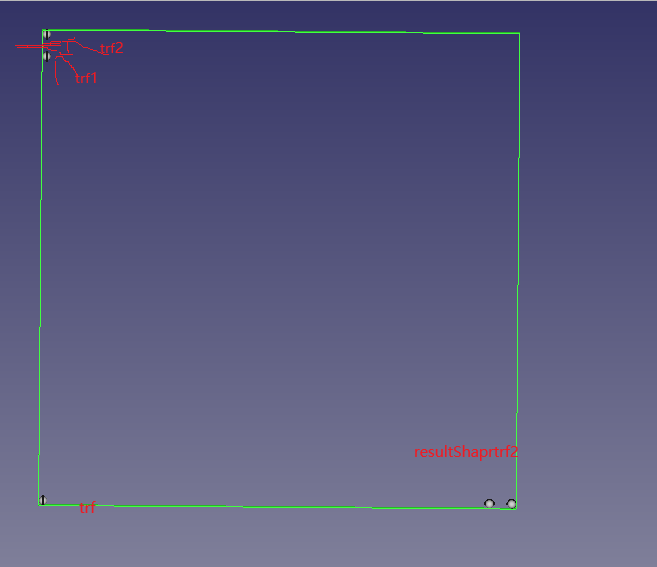Select the trf label near bottom-left
The image size is (657, 567).
88,509
